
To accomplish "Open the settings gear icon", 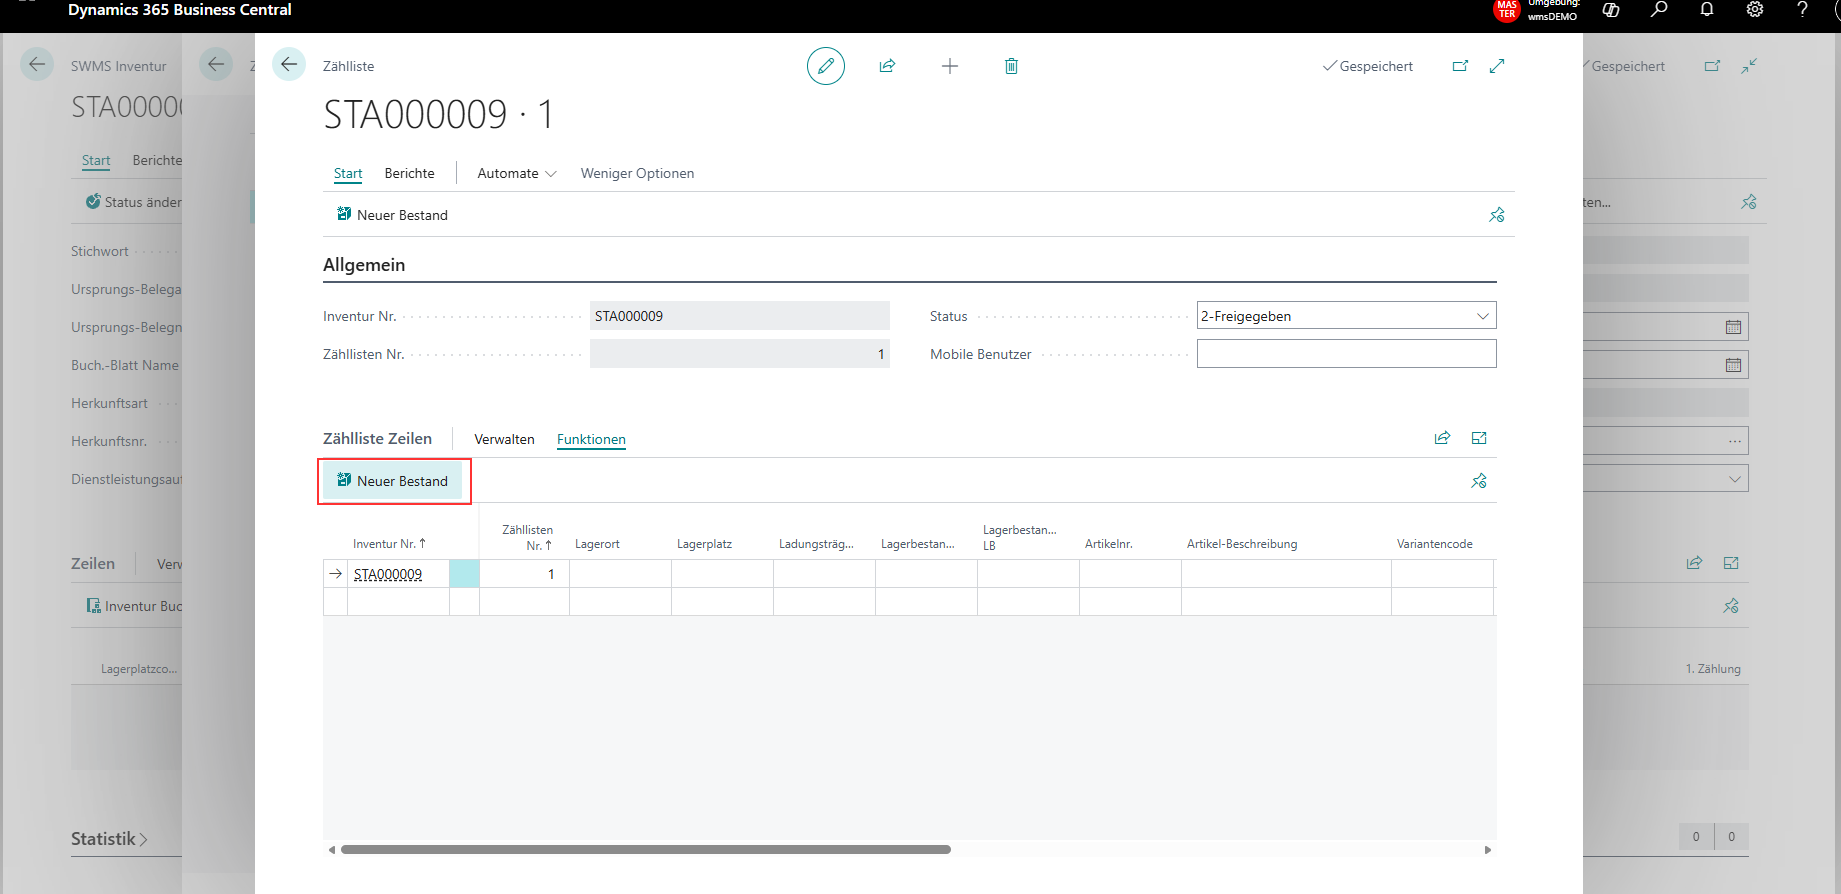I will [1755, 10].
